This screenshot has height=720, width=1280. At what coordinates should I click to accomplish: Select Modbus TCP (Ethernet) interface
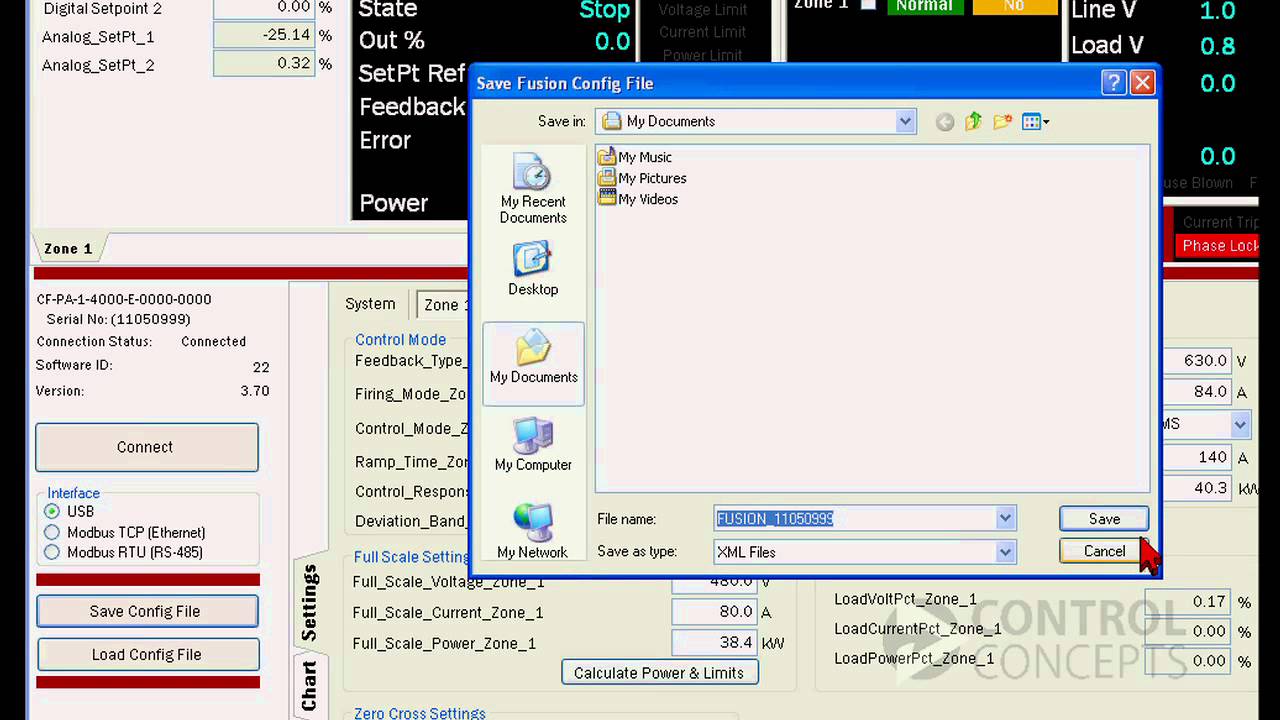[52, 532]
